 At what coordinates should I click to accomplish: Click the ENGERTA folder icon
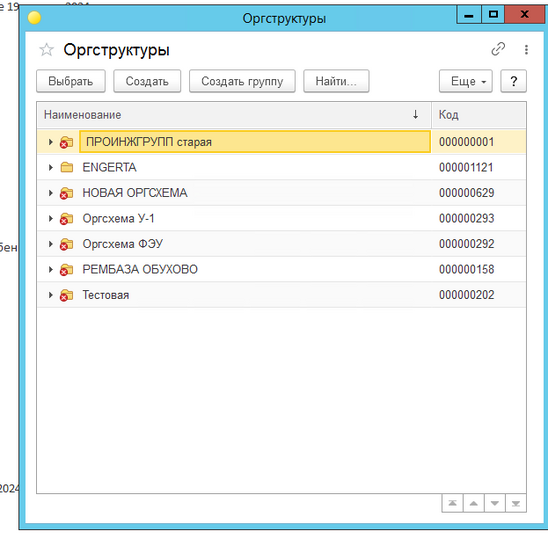click(66, 167)
